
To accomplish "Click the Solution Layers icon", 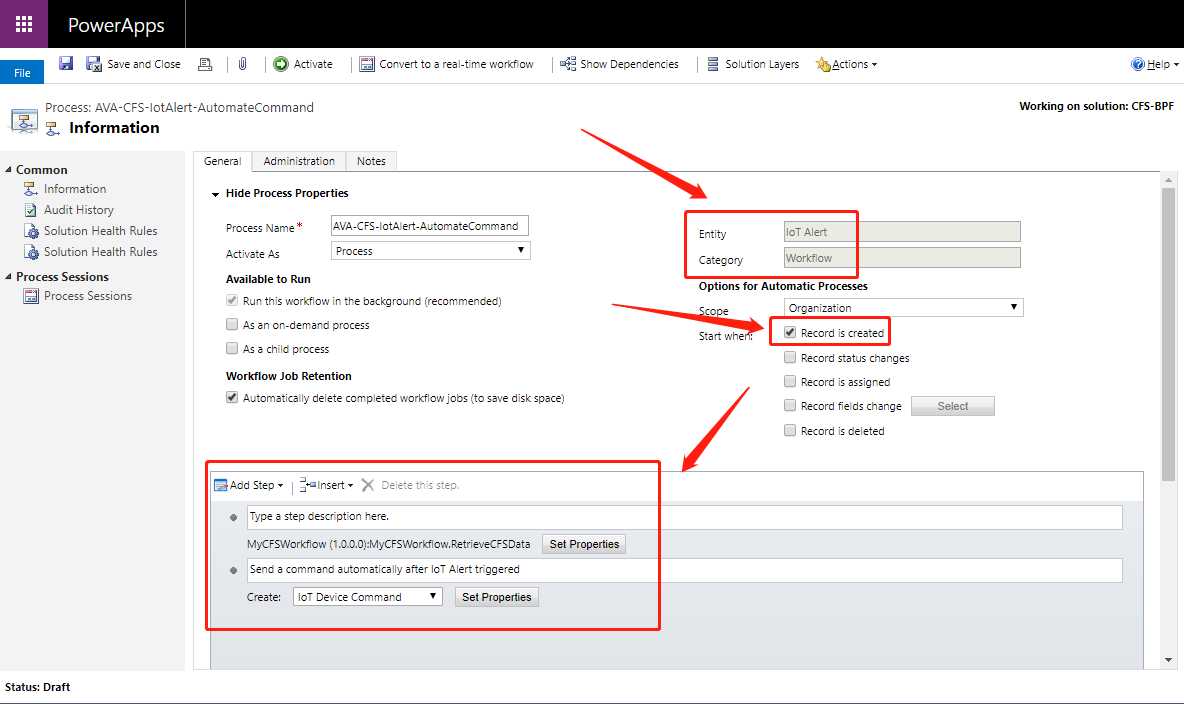I will (x=713, y=64).
